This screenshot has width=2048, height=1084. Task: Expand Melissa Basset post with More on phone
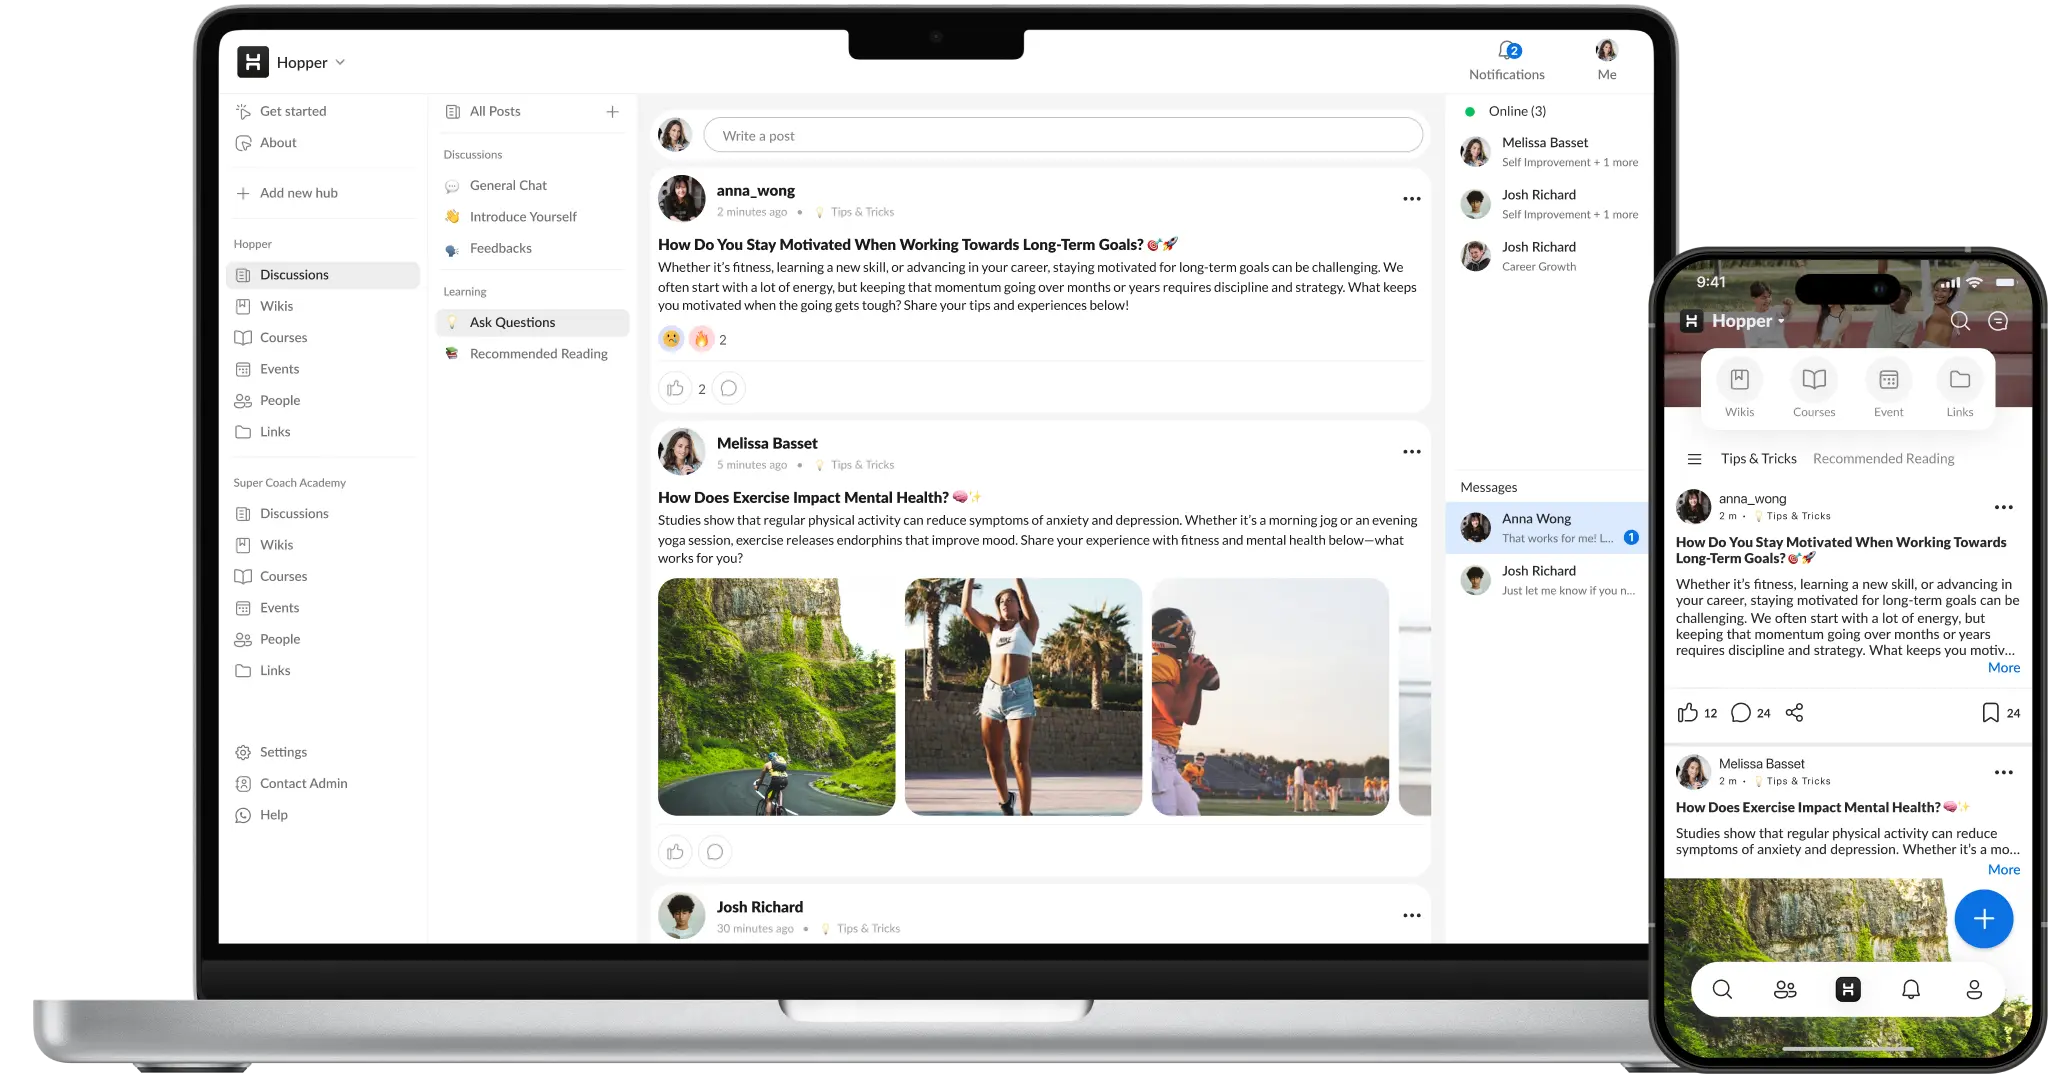pos(2003,870)
